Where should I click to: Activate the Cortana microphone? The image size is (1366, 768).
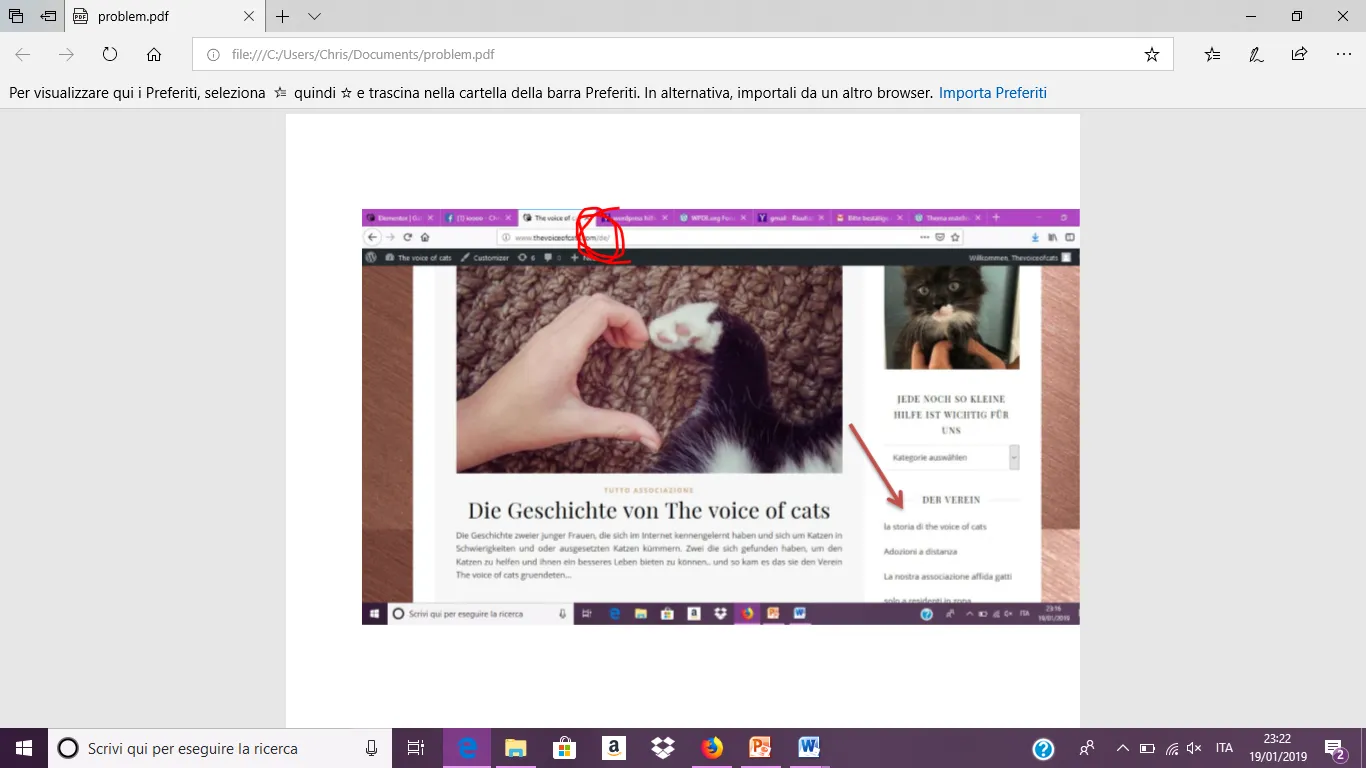372,748
